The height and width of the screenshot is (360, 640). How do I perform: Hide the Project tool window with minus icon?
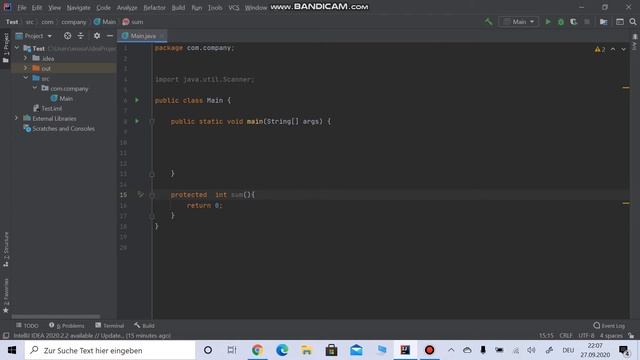110,36
